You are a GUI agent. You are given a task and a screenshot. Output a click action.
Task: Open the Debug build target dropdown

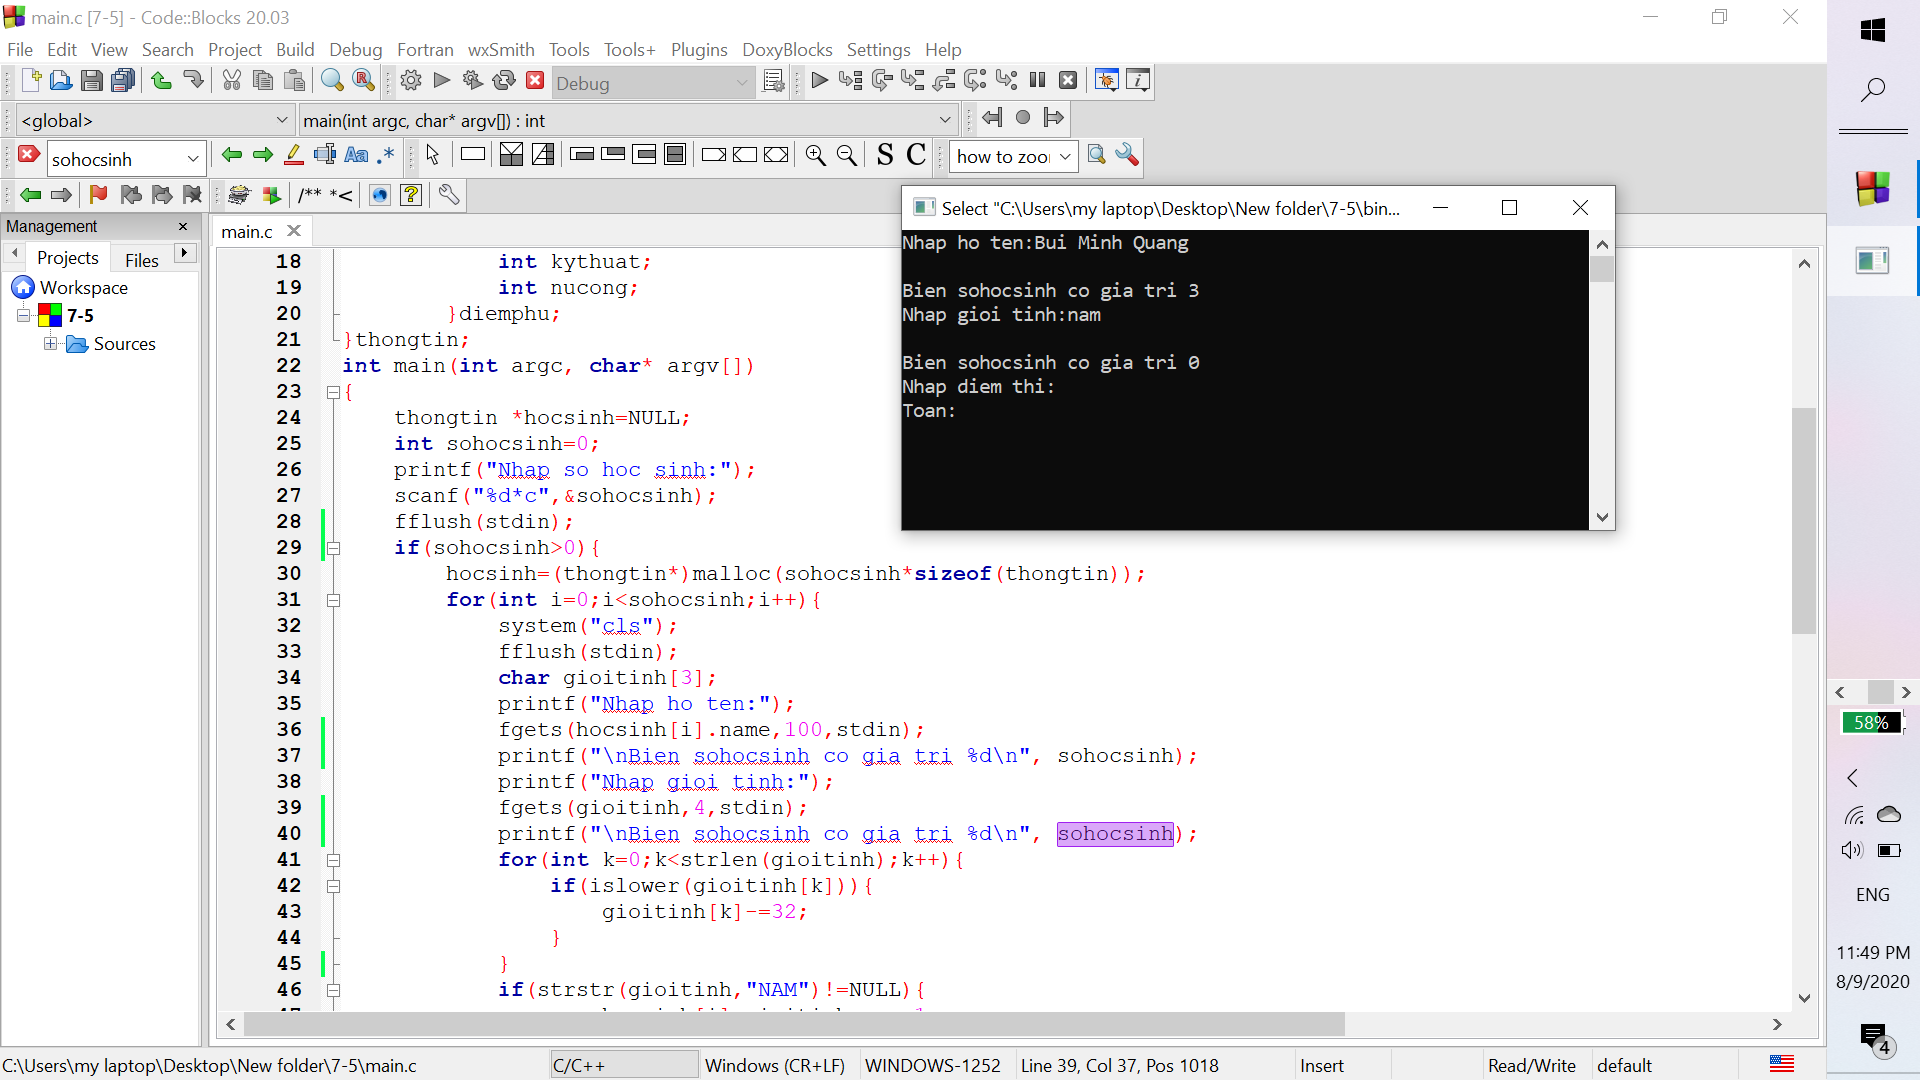(741, 83)
